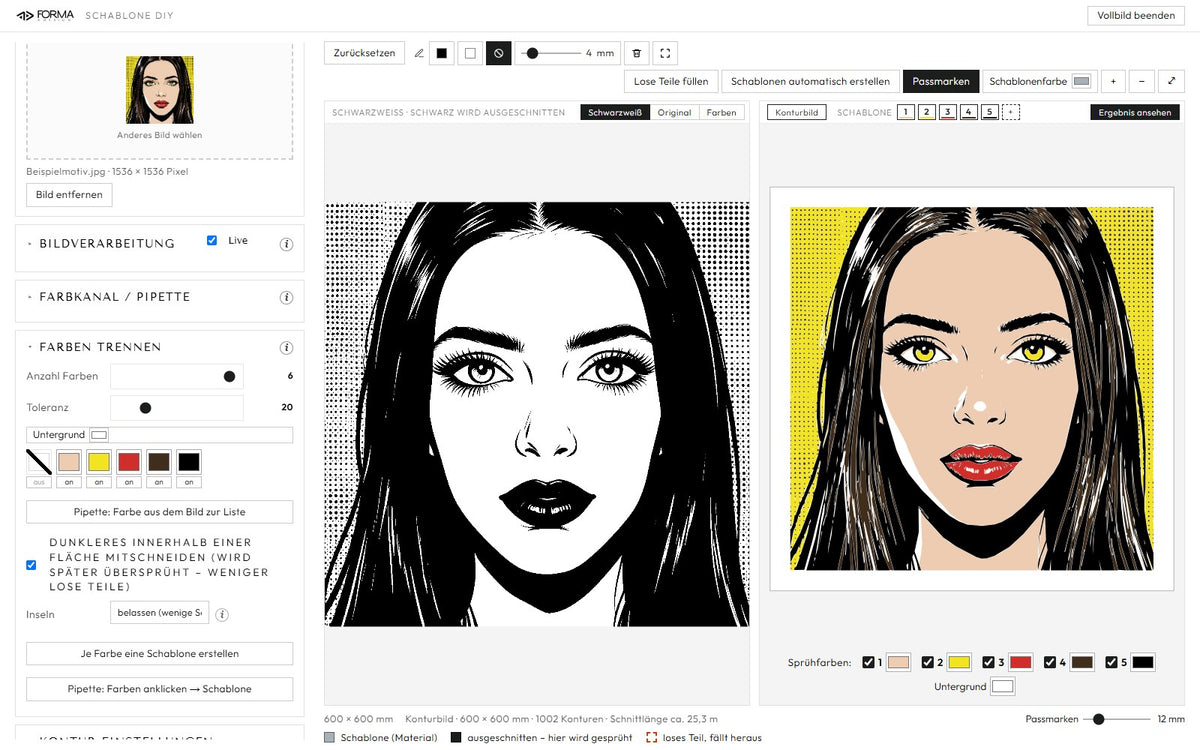Toggle the Dunkleres innerhalb einer Fläche checkbox

coord(31,565)
